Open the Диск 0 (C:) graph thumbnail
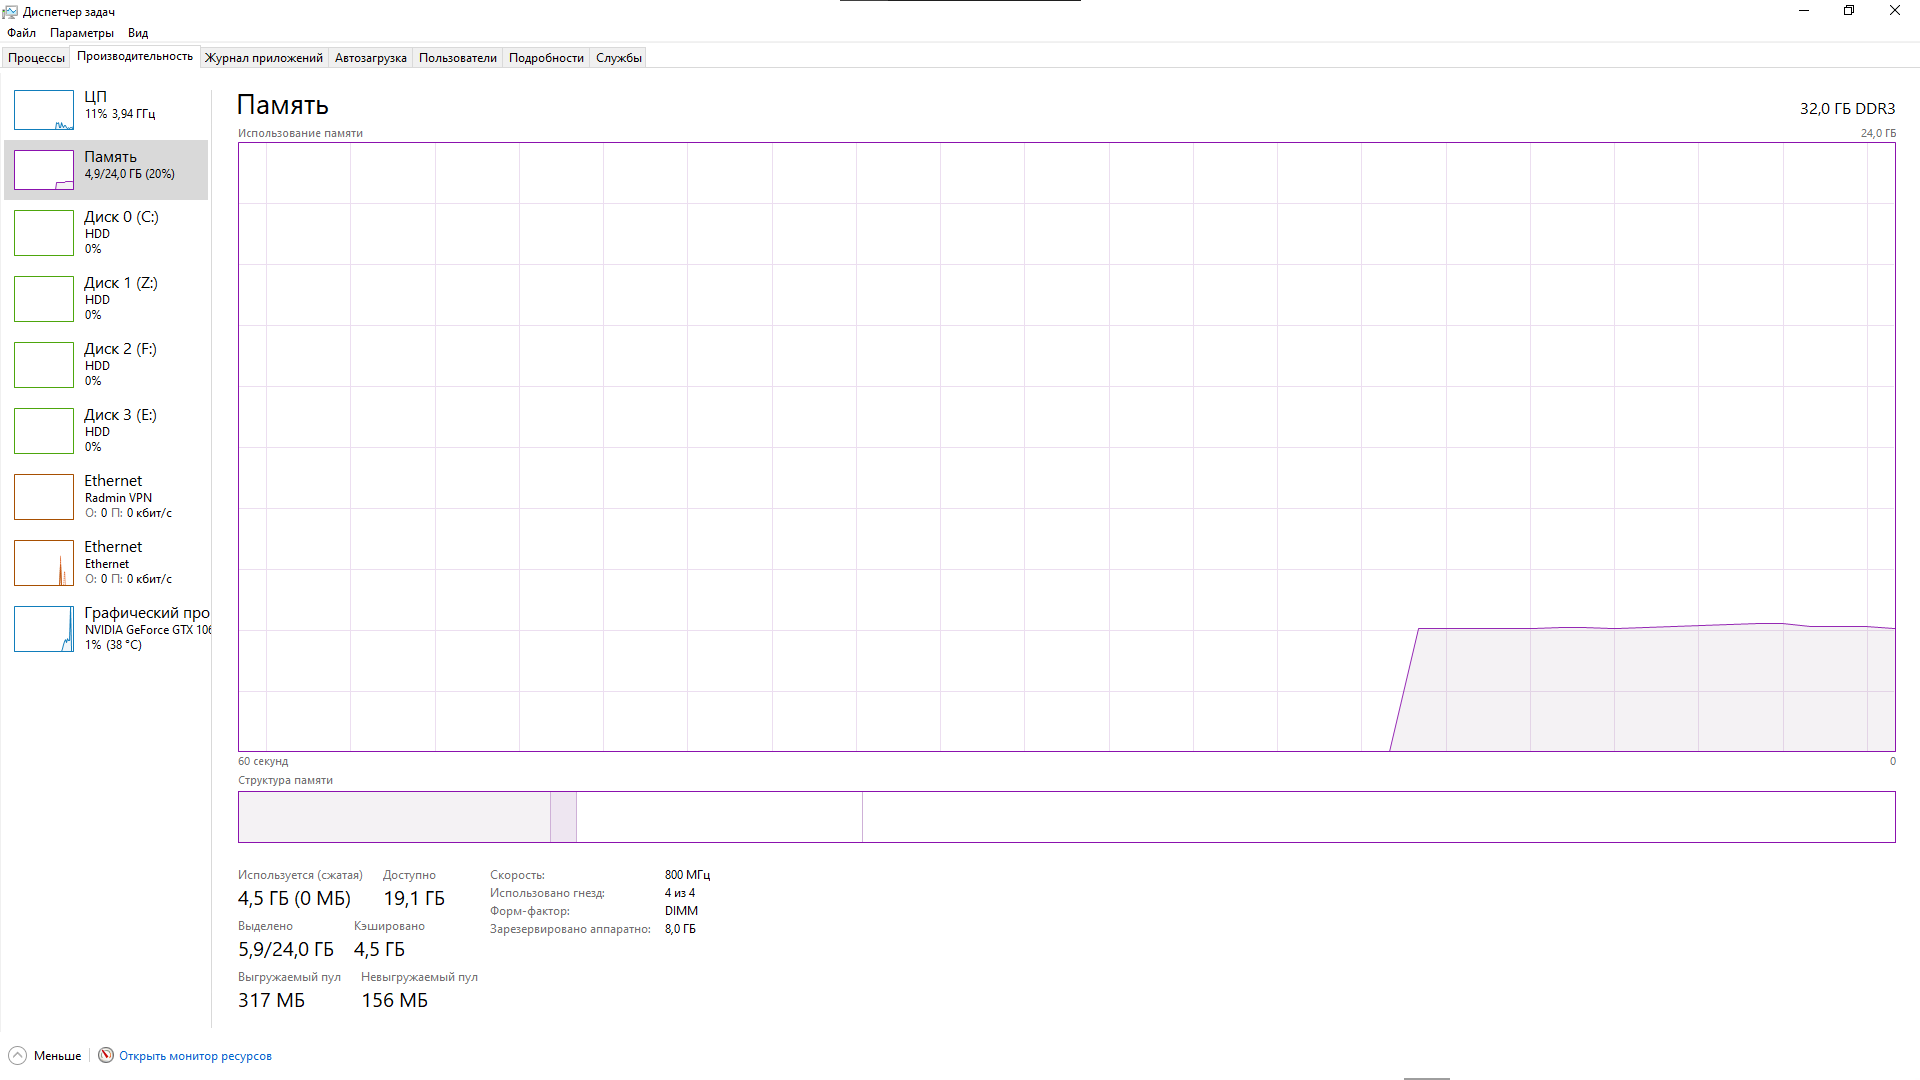Image resolution: width=1920 pixels, height=1080 pixels. (x=44, y=233)
